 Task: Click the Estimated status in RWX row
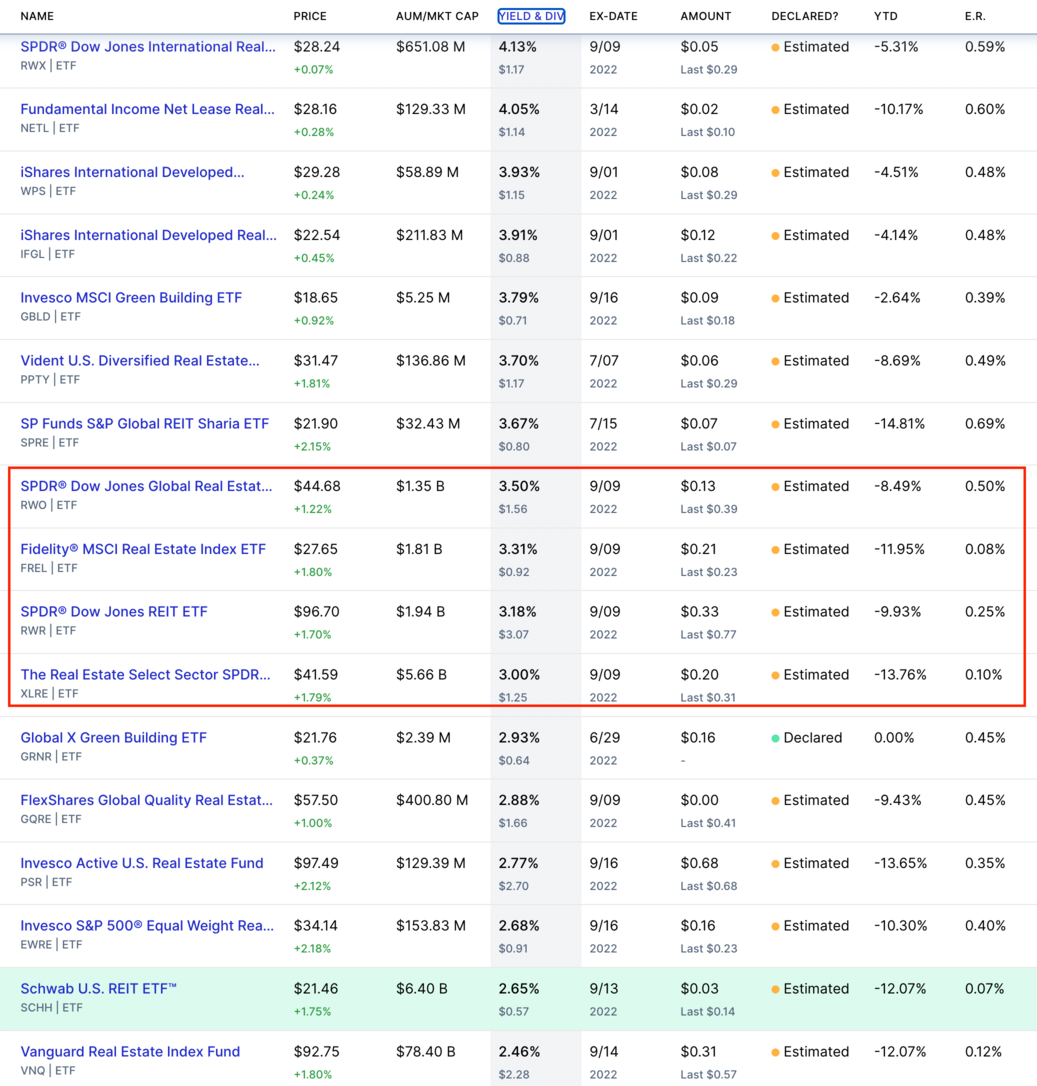coord(810,47)
